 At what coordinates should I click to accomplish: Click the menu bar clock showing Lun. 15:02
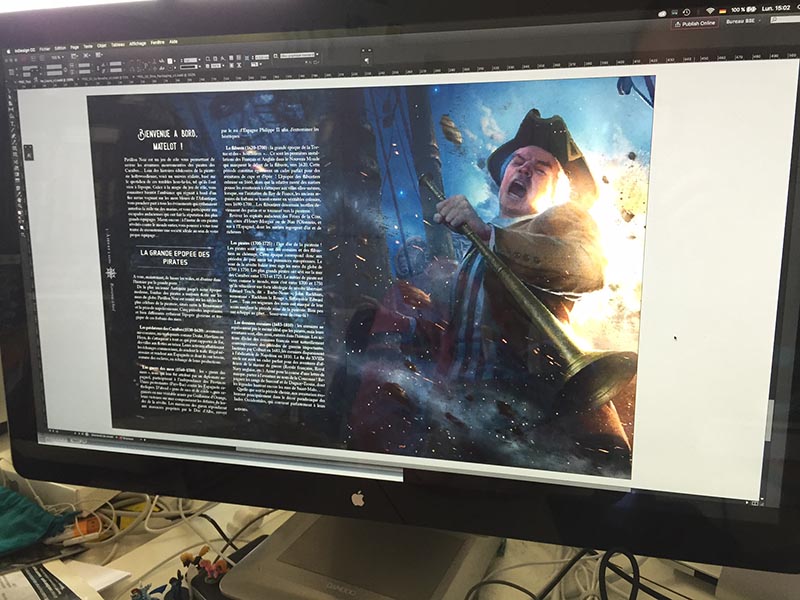pos(775,10)
